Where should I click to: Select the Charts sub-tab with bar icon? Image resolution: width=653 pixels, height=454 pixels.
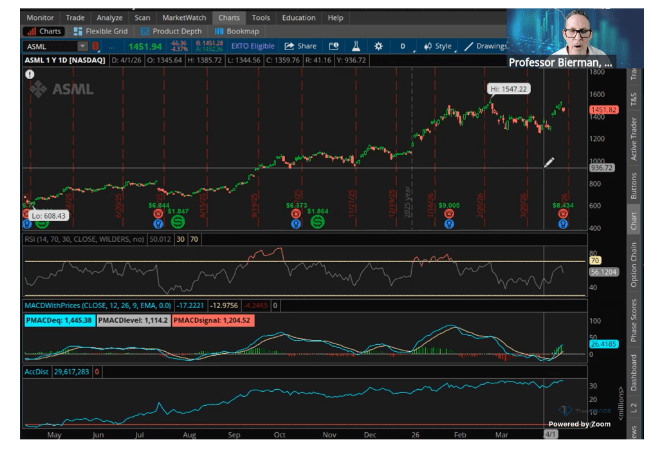(44, 31)
